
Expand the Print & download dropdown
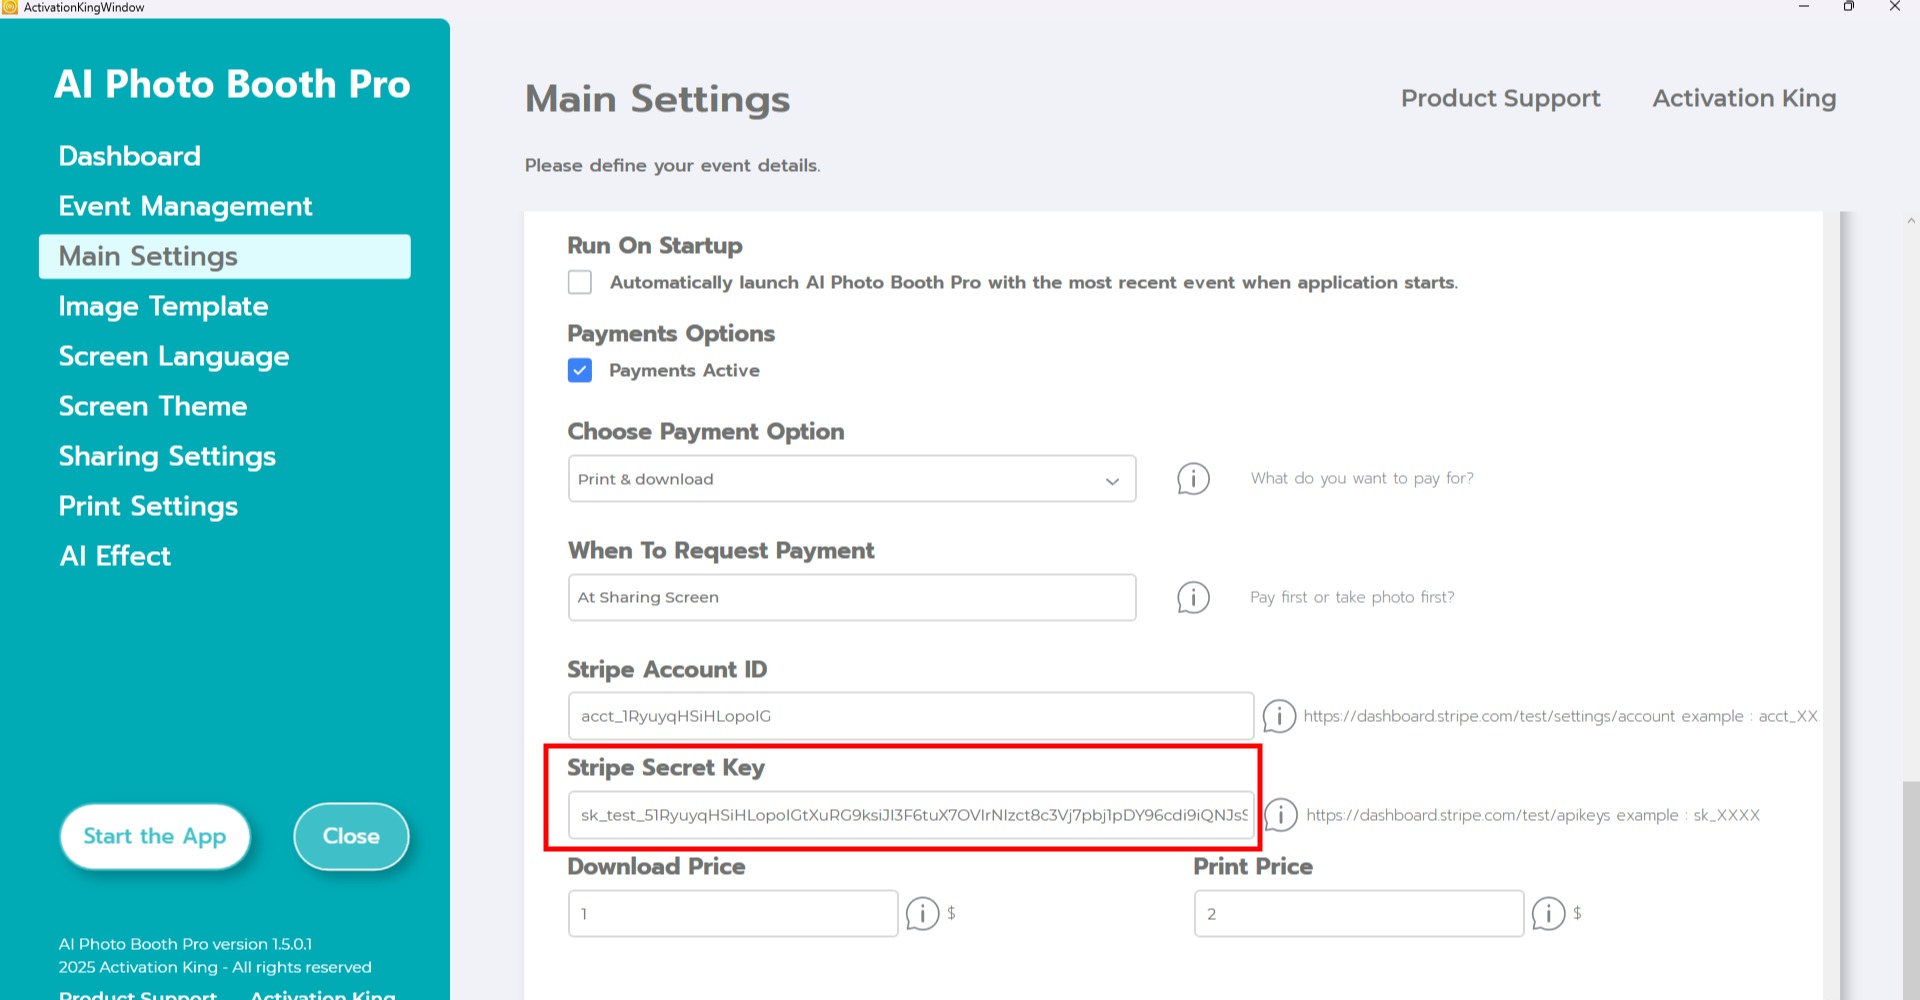click(851, 479)
